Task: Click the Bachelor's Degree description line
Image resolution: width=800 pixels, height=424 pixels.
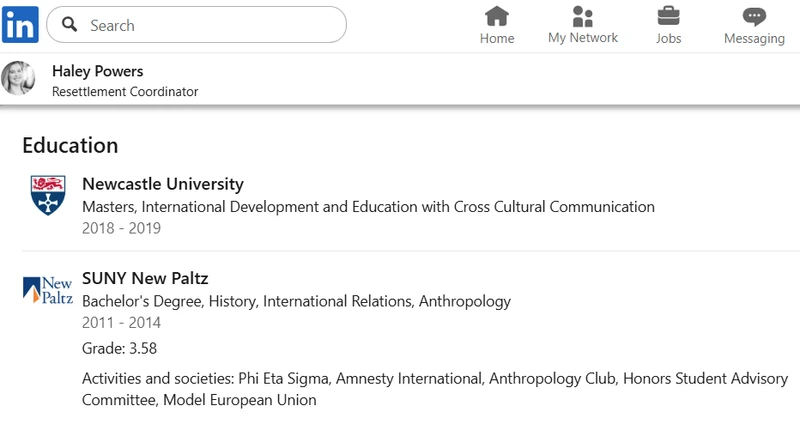Action: 296,302
